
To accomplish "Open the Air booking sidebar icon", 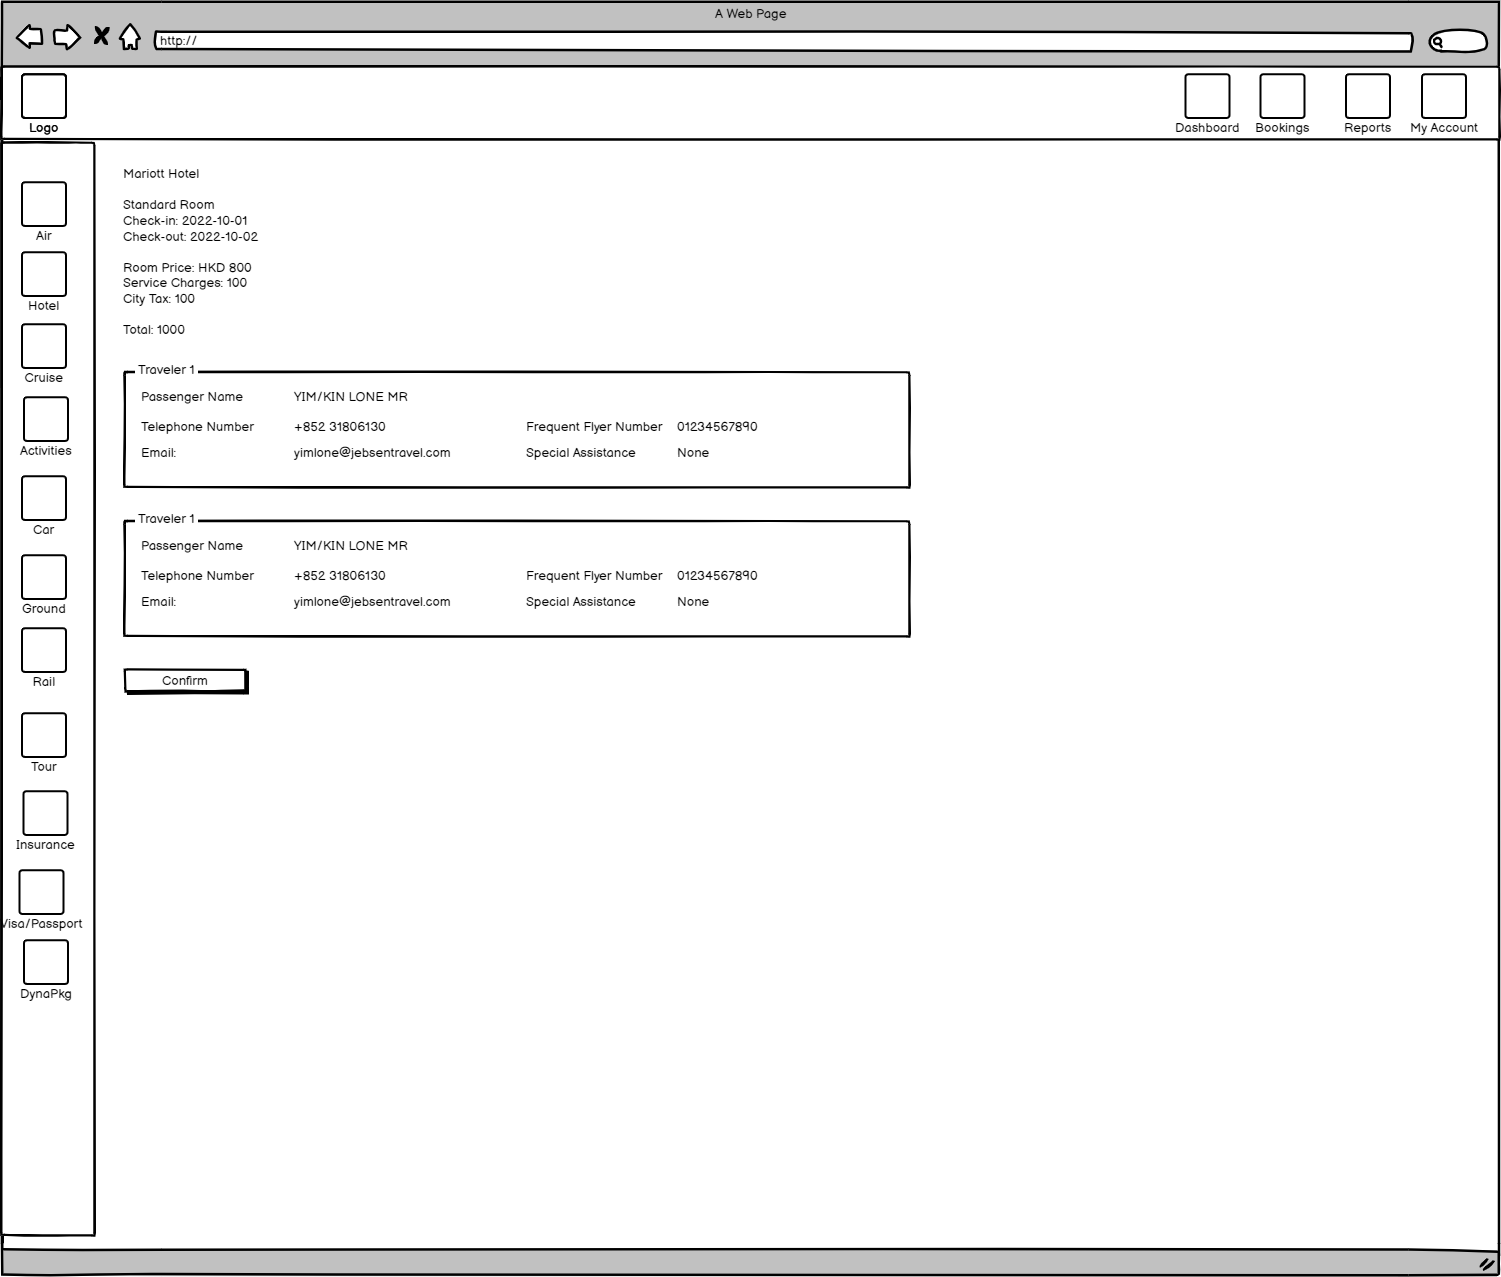I will (x=44, y=204).
